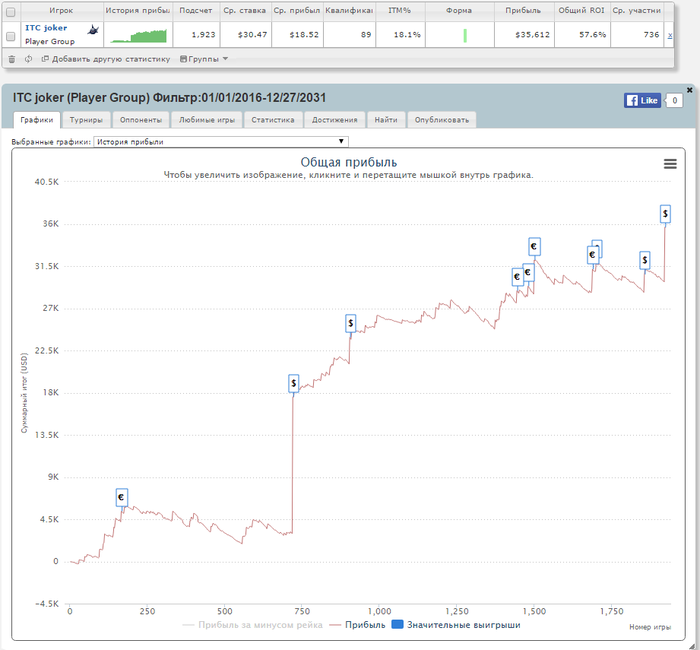Switch to the Турниры tab

tap(87, 120)
